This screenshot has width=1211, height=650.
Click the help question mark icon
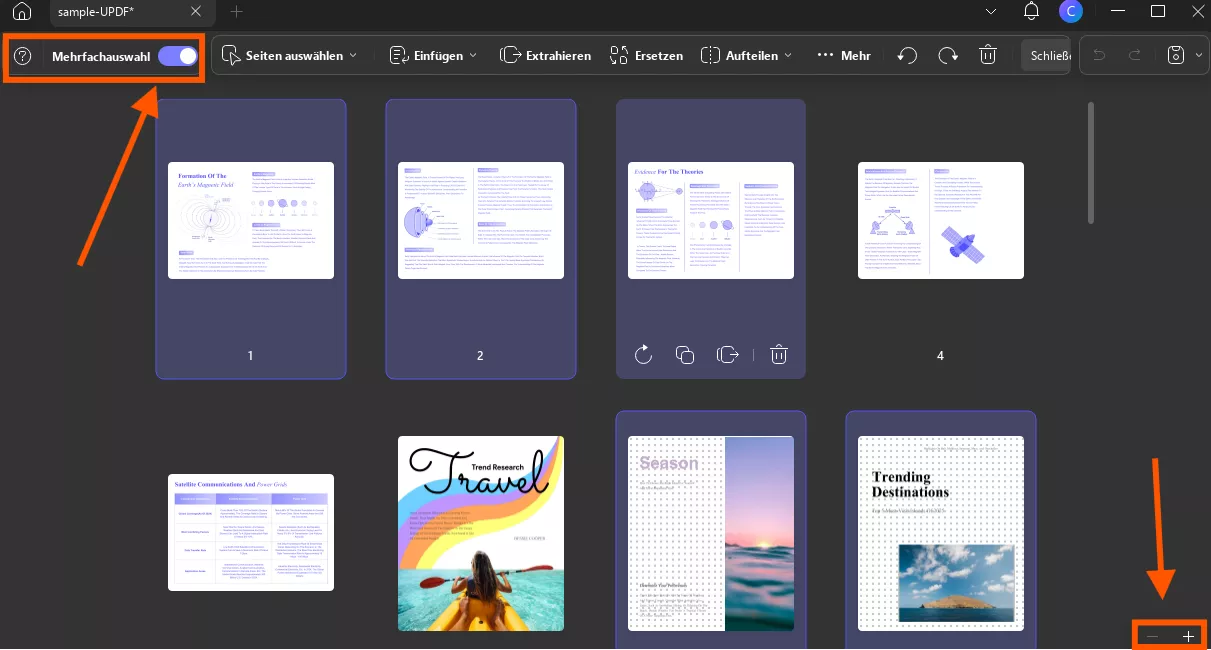23,56
